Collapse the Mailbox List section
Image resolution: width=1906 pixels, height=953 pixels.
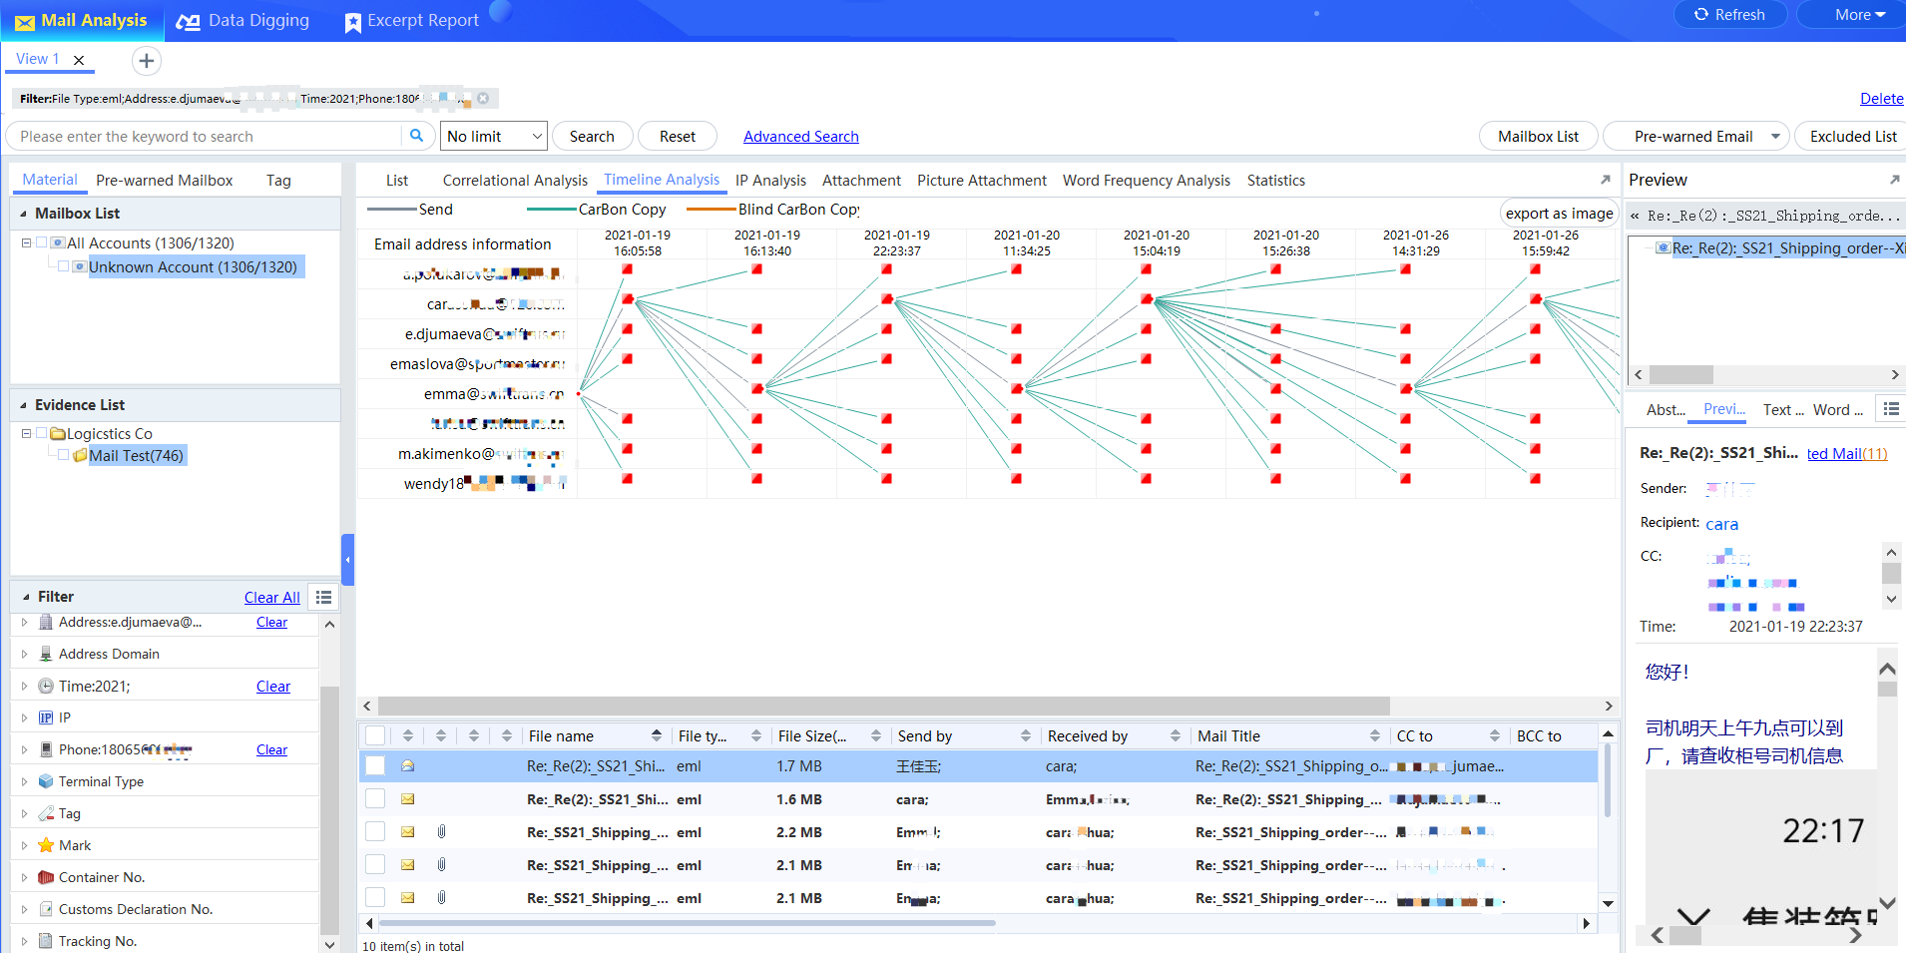24,213
